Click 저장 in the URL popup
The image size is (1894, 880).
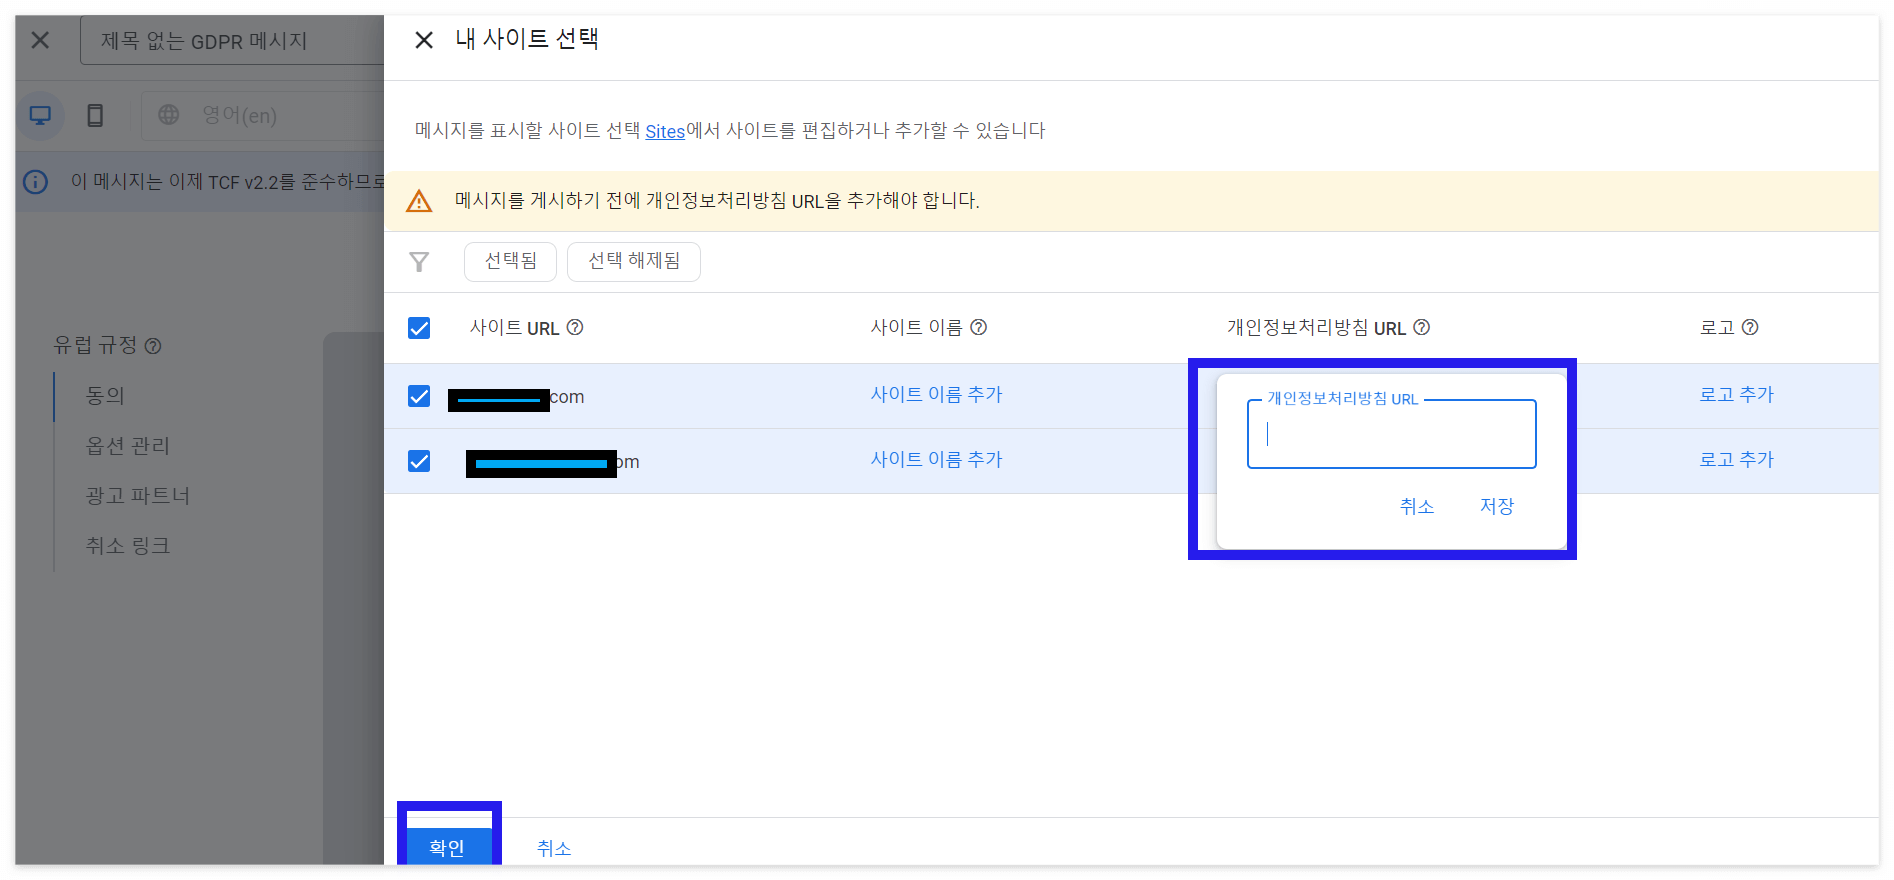point(1497,506)
